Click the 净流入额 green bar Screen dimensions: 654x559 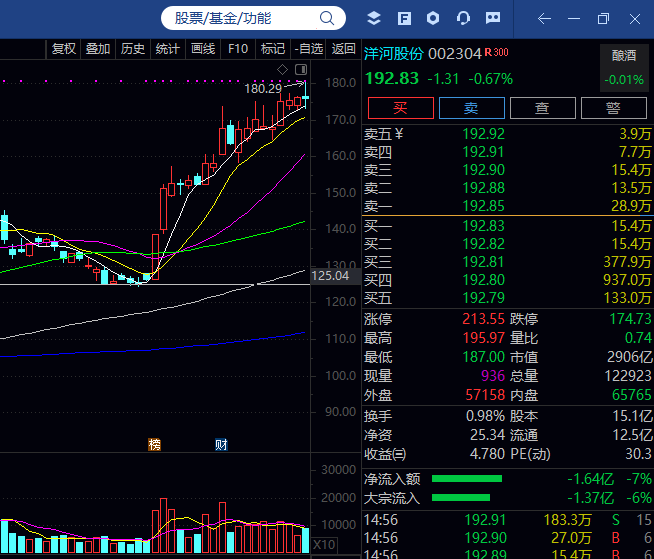click(x=467, y=478)
